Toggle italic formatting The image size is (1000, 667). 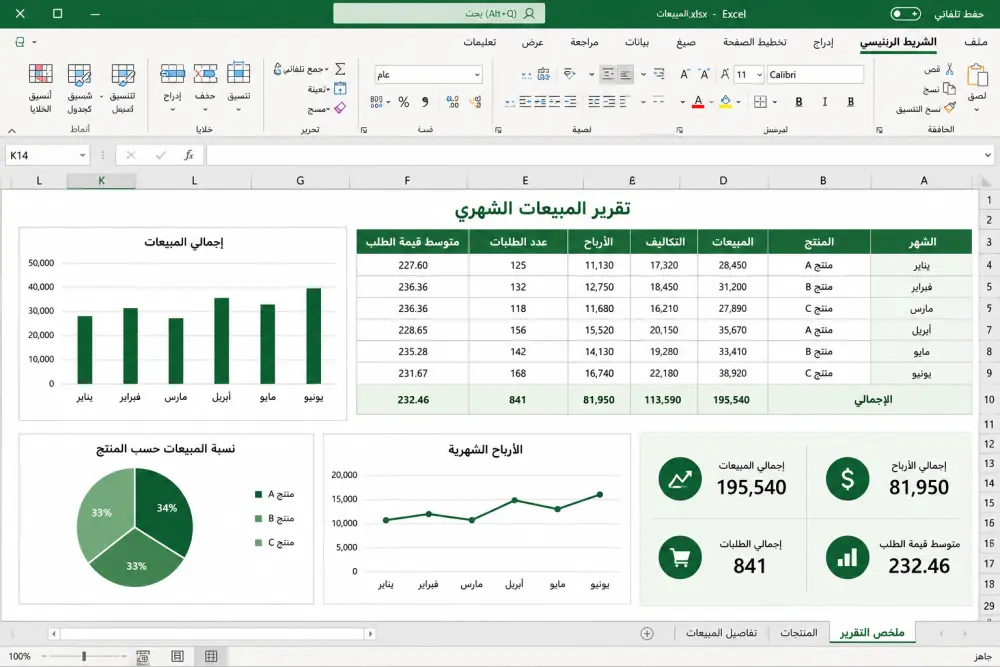(825, 102)
